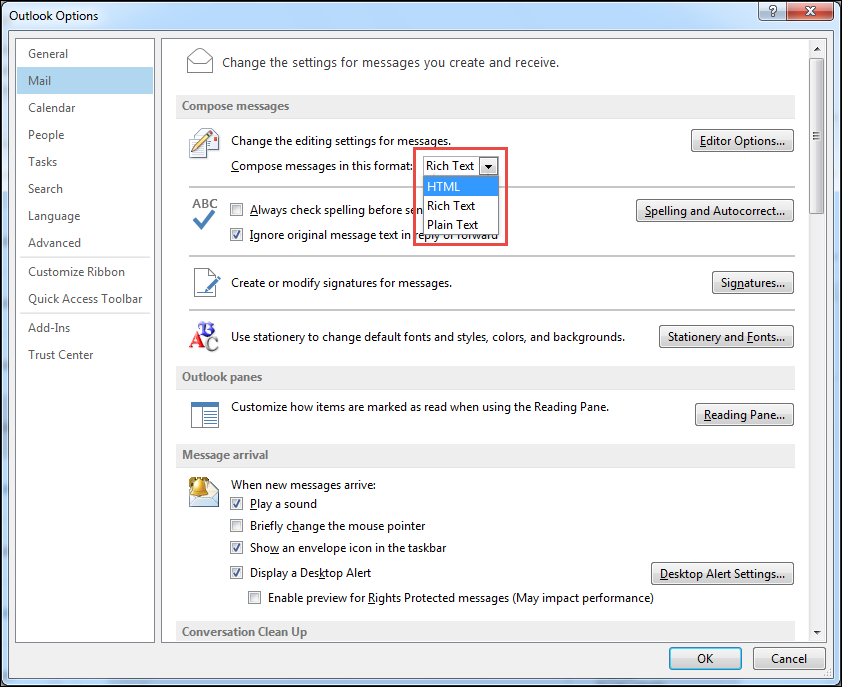Open Desktop Alert Settings

tap(722, 574)
